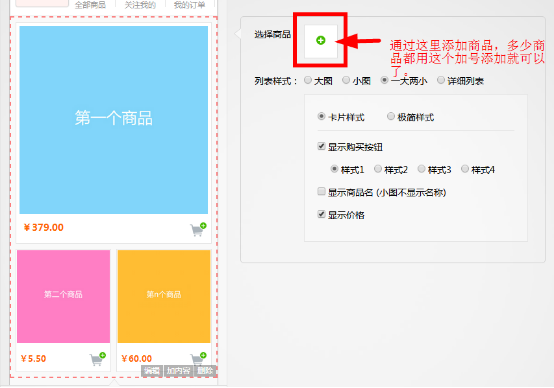Select 详细列表 list style radio
This screenshot has height=388, width=554.
pyautogui.click(x=441, y=80)
